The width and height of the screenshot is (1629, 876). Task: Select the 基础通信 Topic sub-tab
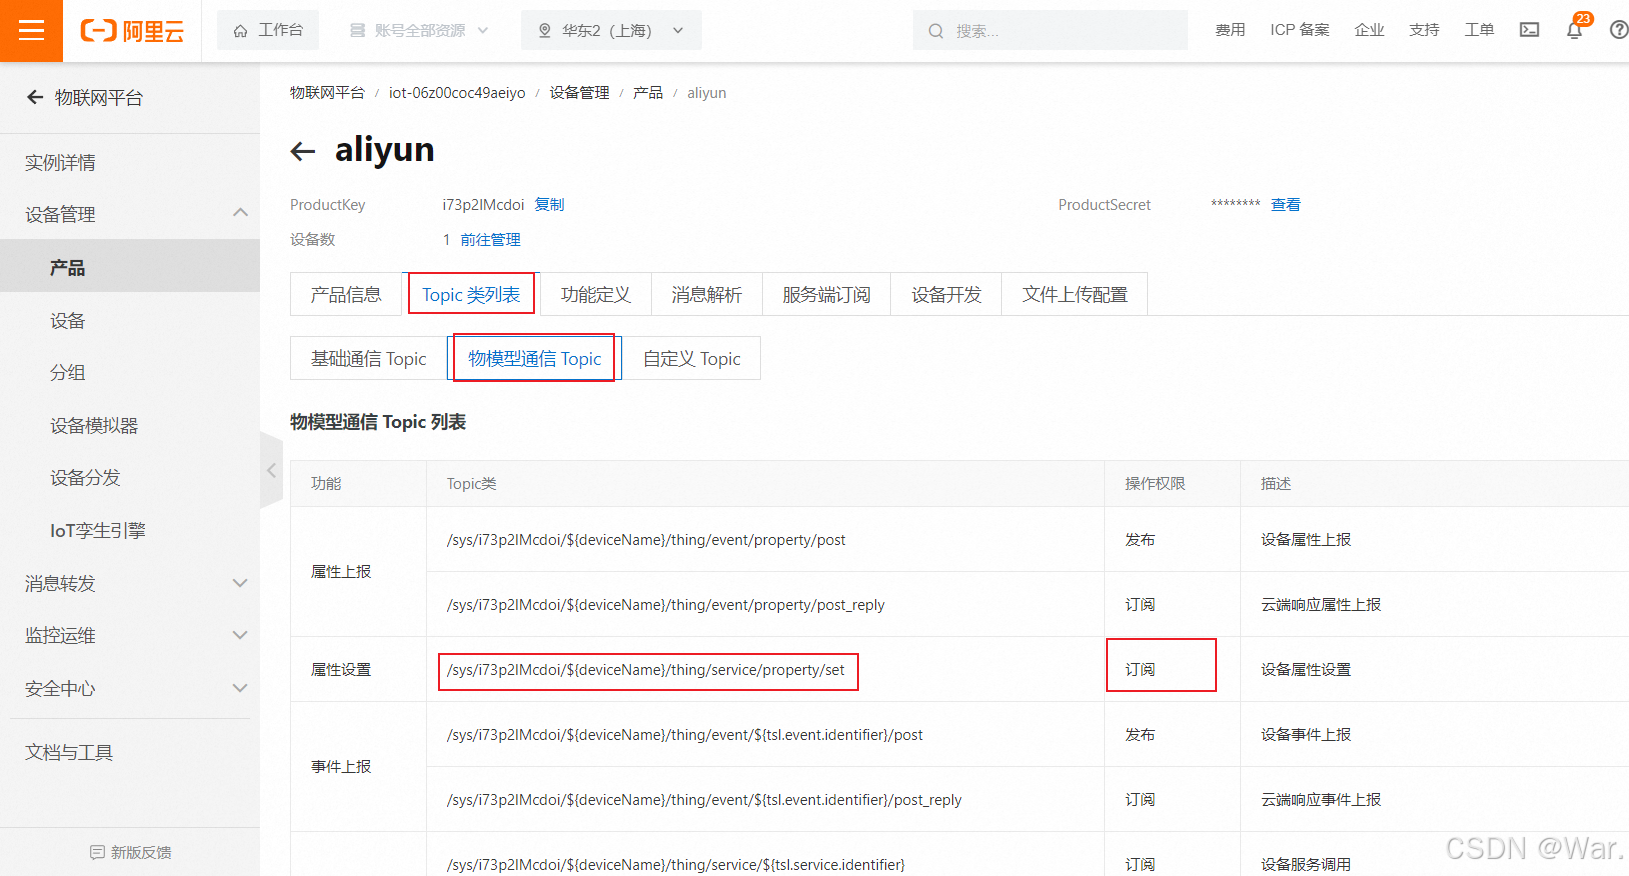pos(368,358)
